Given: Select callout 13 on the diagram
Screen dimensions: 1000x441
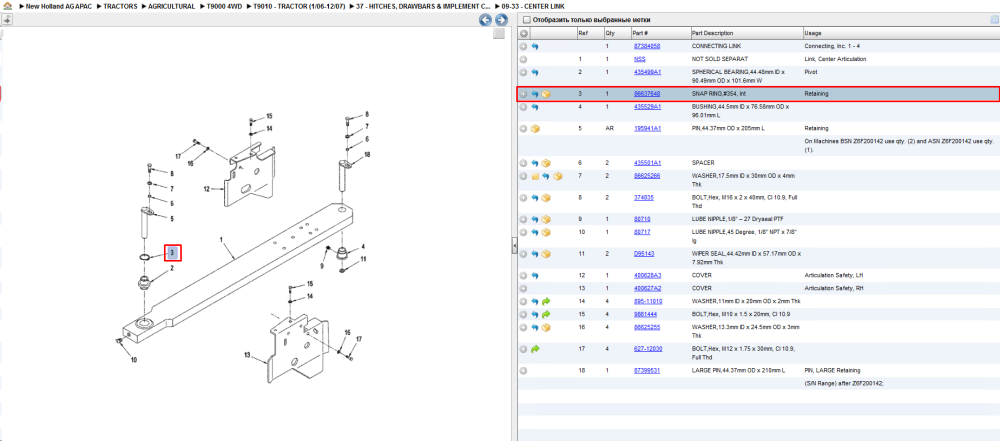Looking at the screenshot, I should [x=249, y=355].
